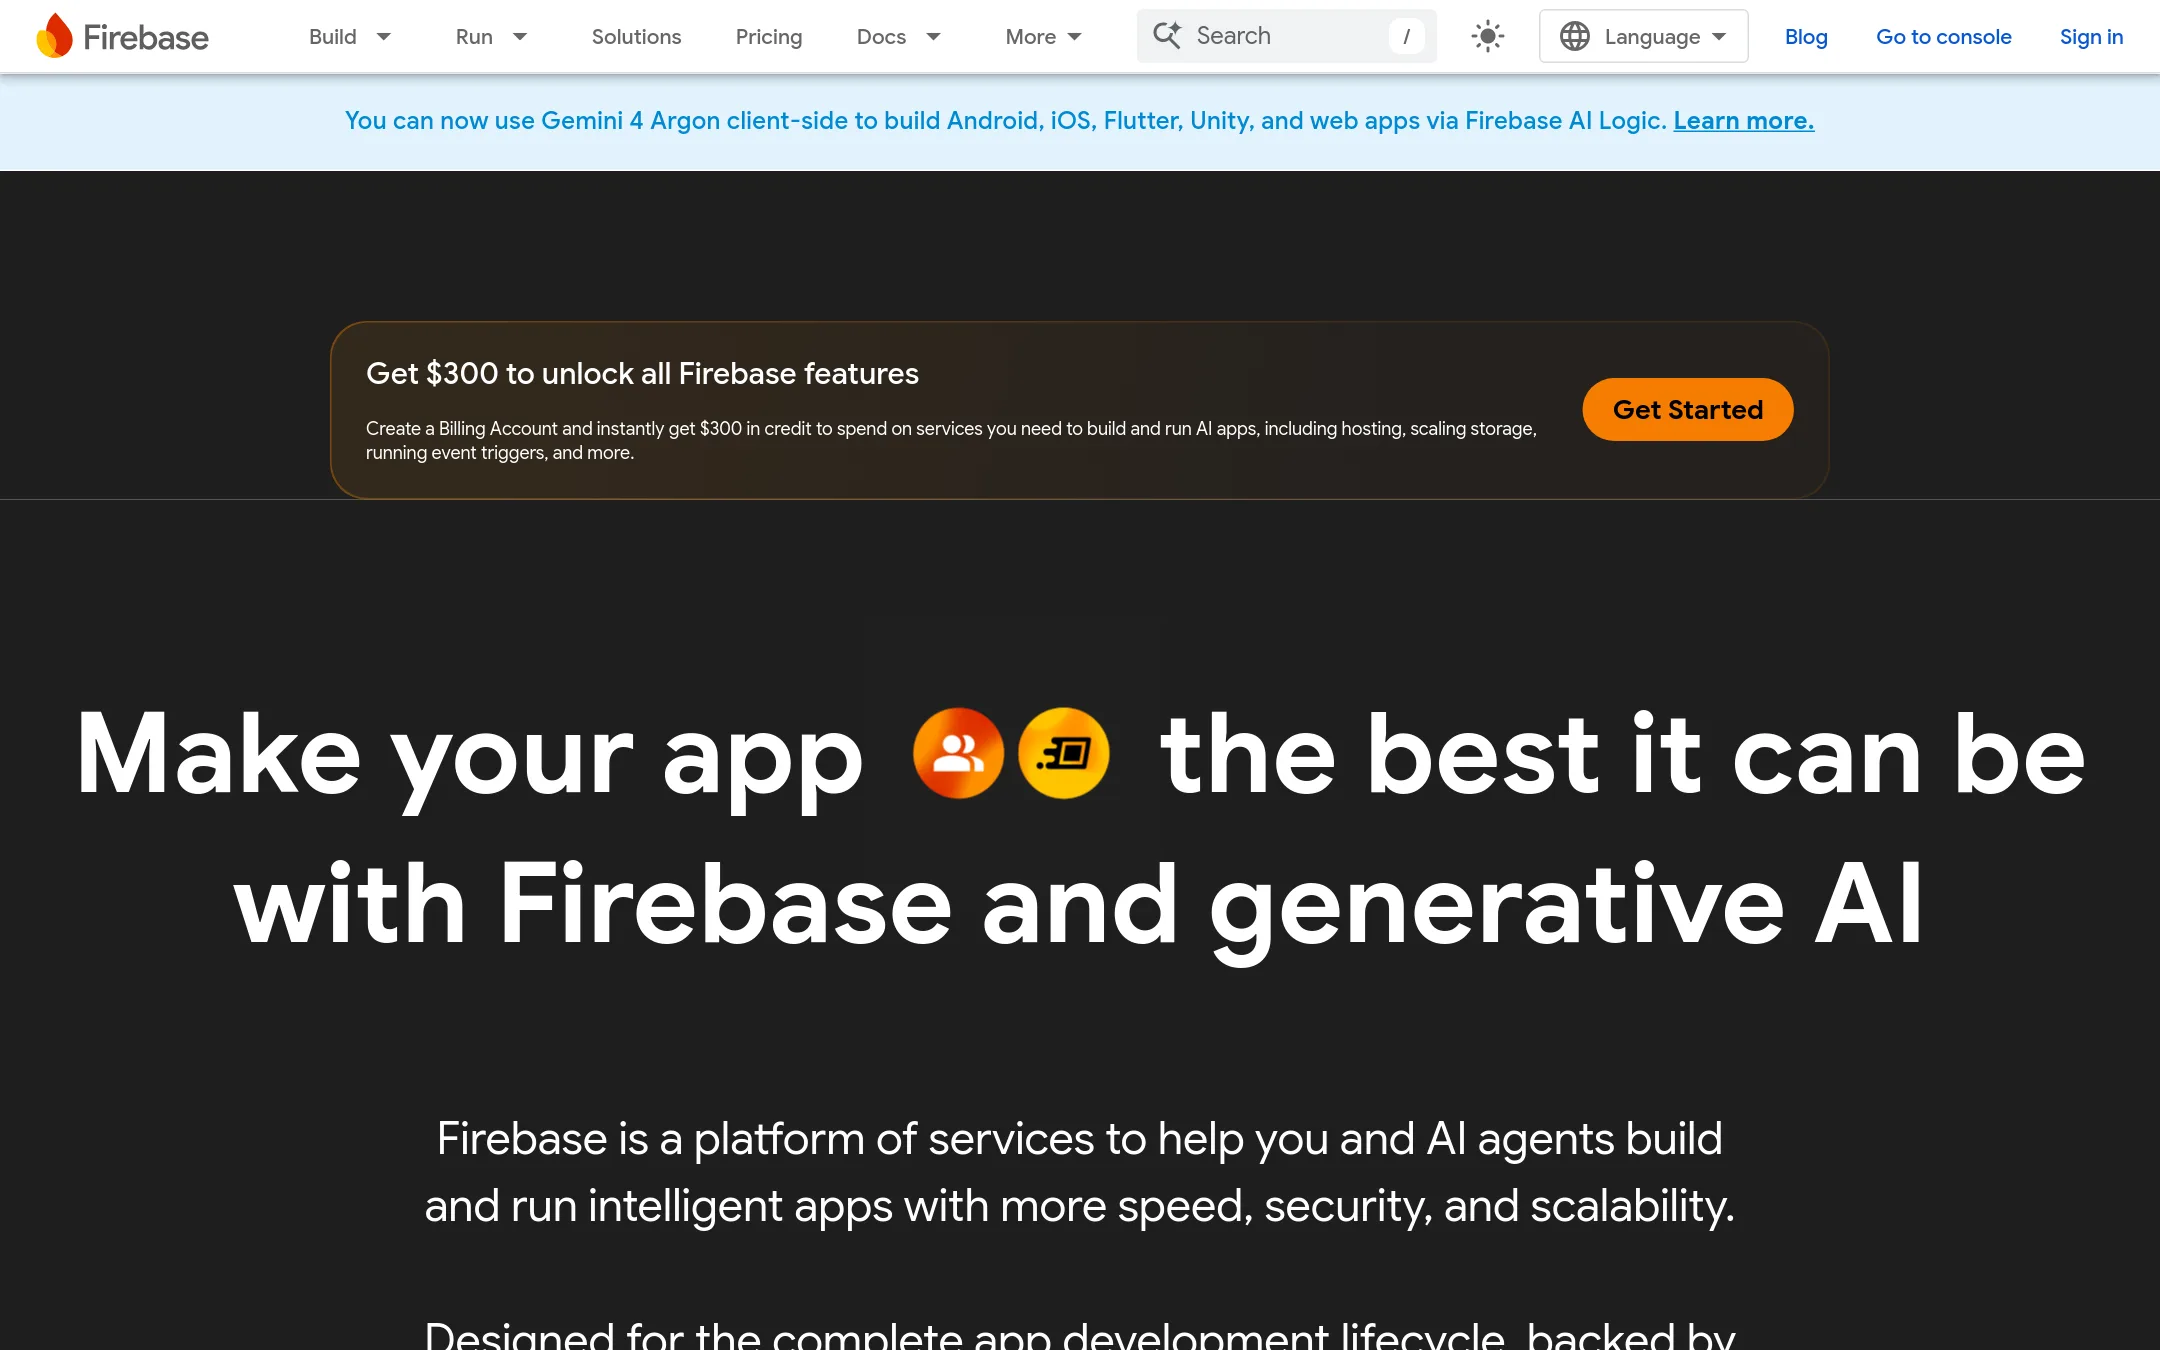Follow the Learn more link in banner
The height and width of the screenshot is (1350, 2160).
point(1743,120)
